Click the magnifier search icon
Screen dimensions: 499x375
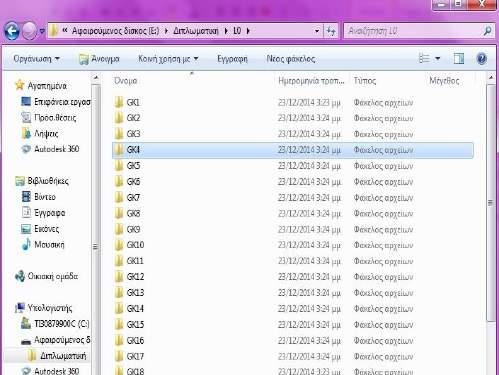pyautogui.click(x=487, y=31)
